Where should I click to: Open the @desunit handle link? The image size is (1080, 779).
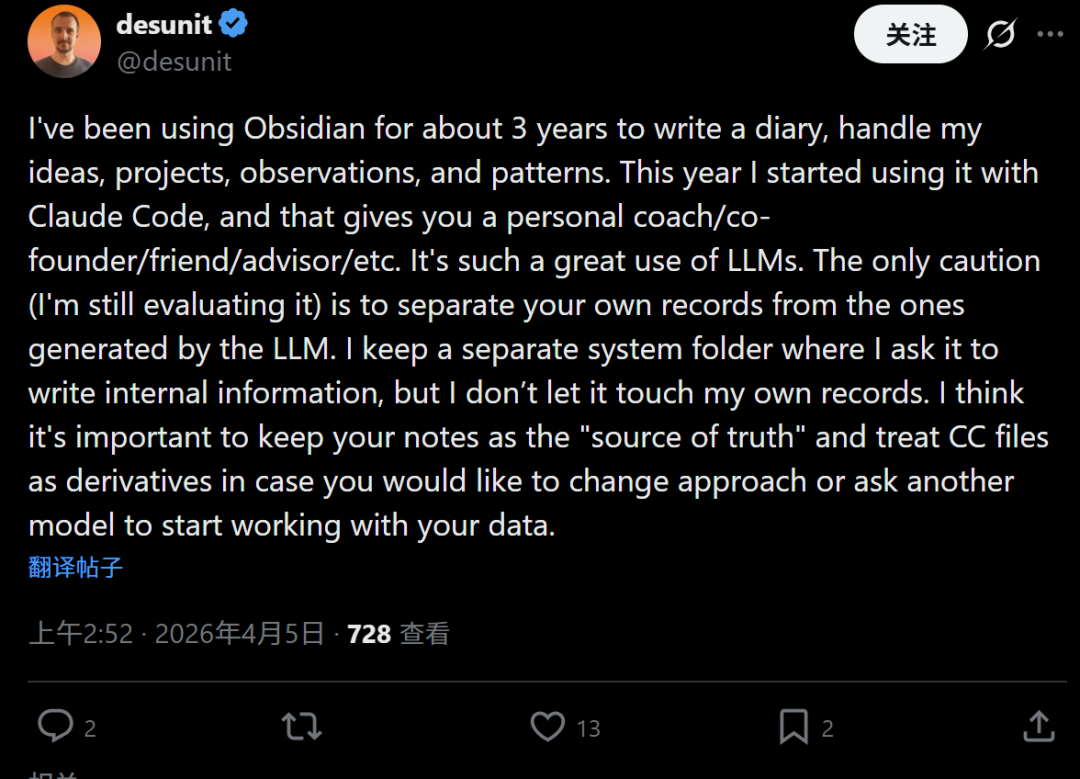pos(174,62)
